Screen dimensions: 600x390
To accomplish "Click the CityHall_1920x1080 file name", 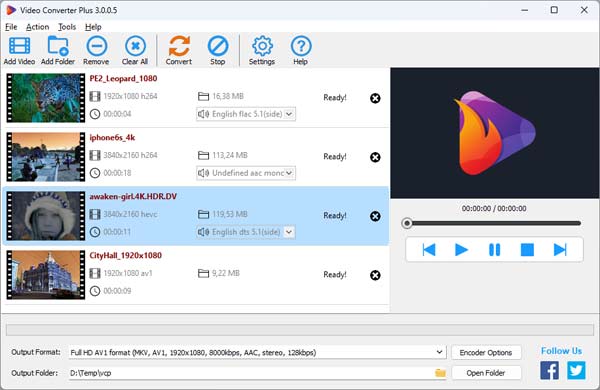I will click(126, 255).
